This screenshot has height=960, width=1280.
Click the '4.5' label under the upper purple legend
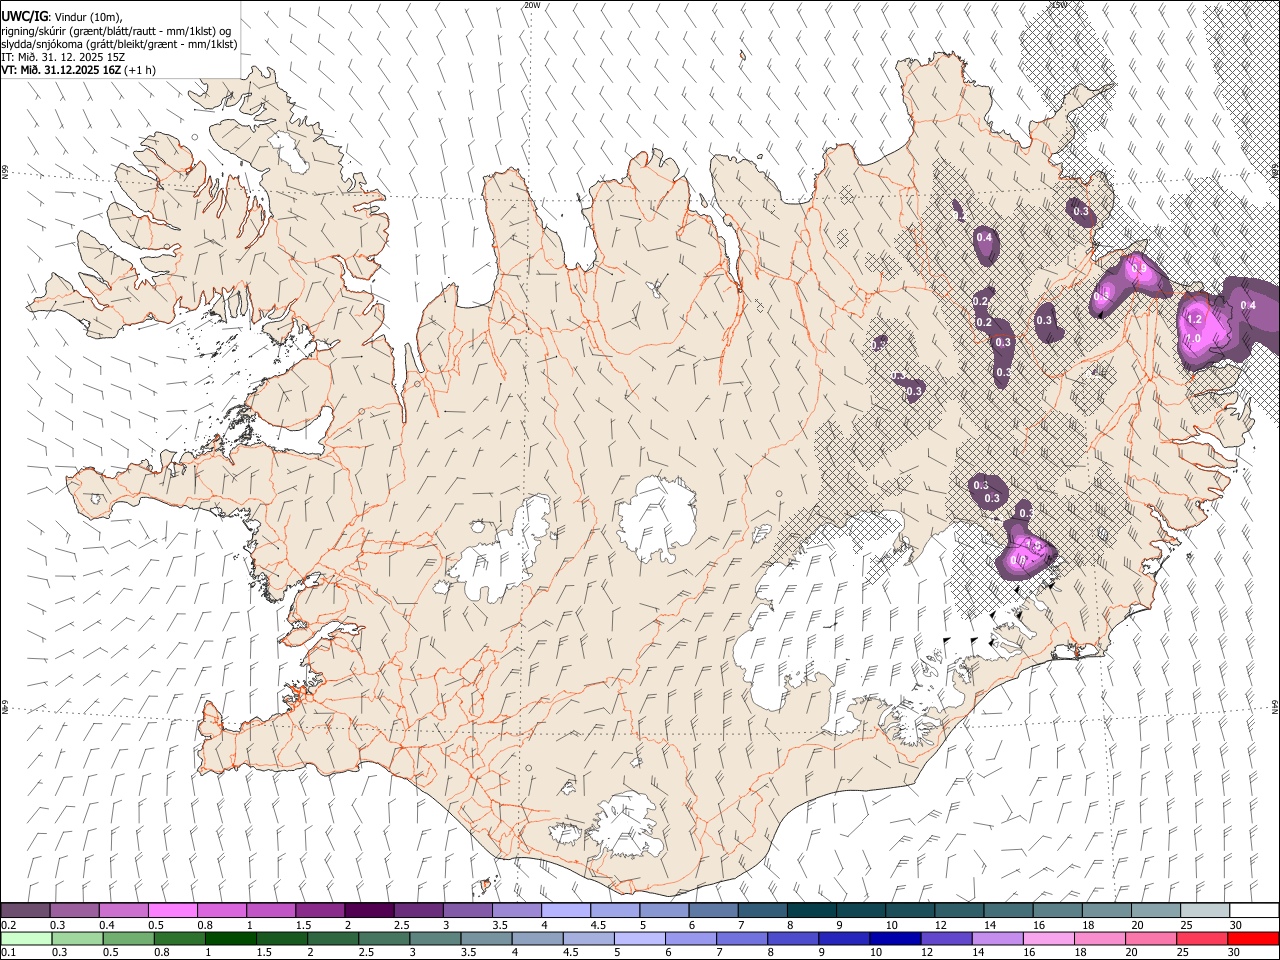click(599, 925)
